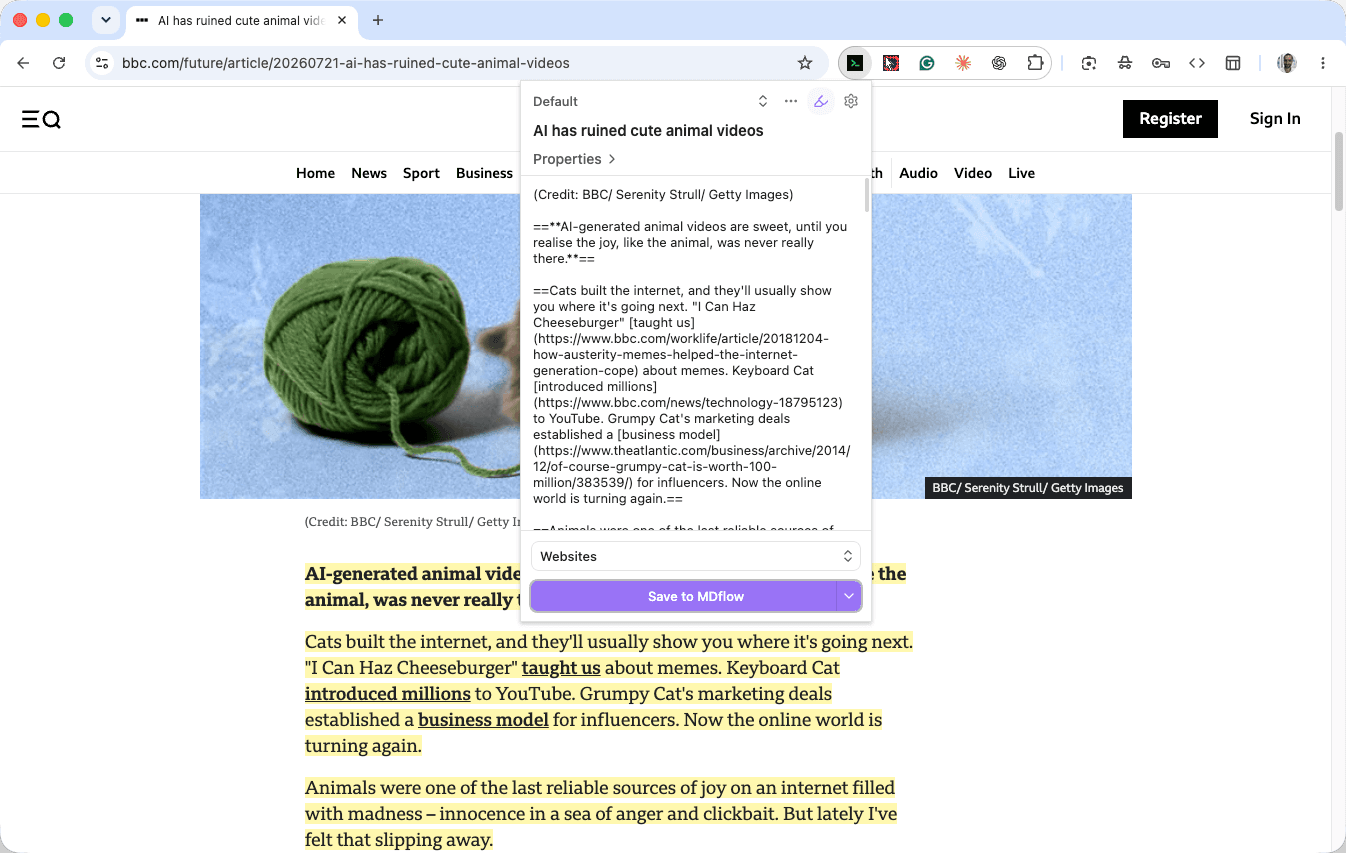The image size is (1346, 853).
Task: Click the page's vertical scrollbar thumb
Action: click(1339, 170)
